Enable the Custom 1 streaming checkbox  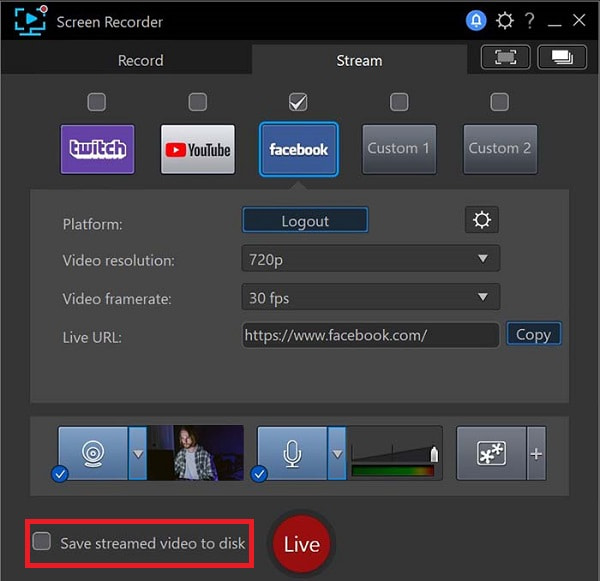399,102
